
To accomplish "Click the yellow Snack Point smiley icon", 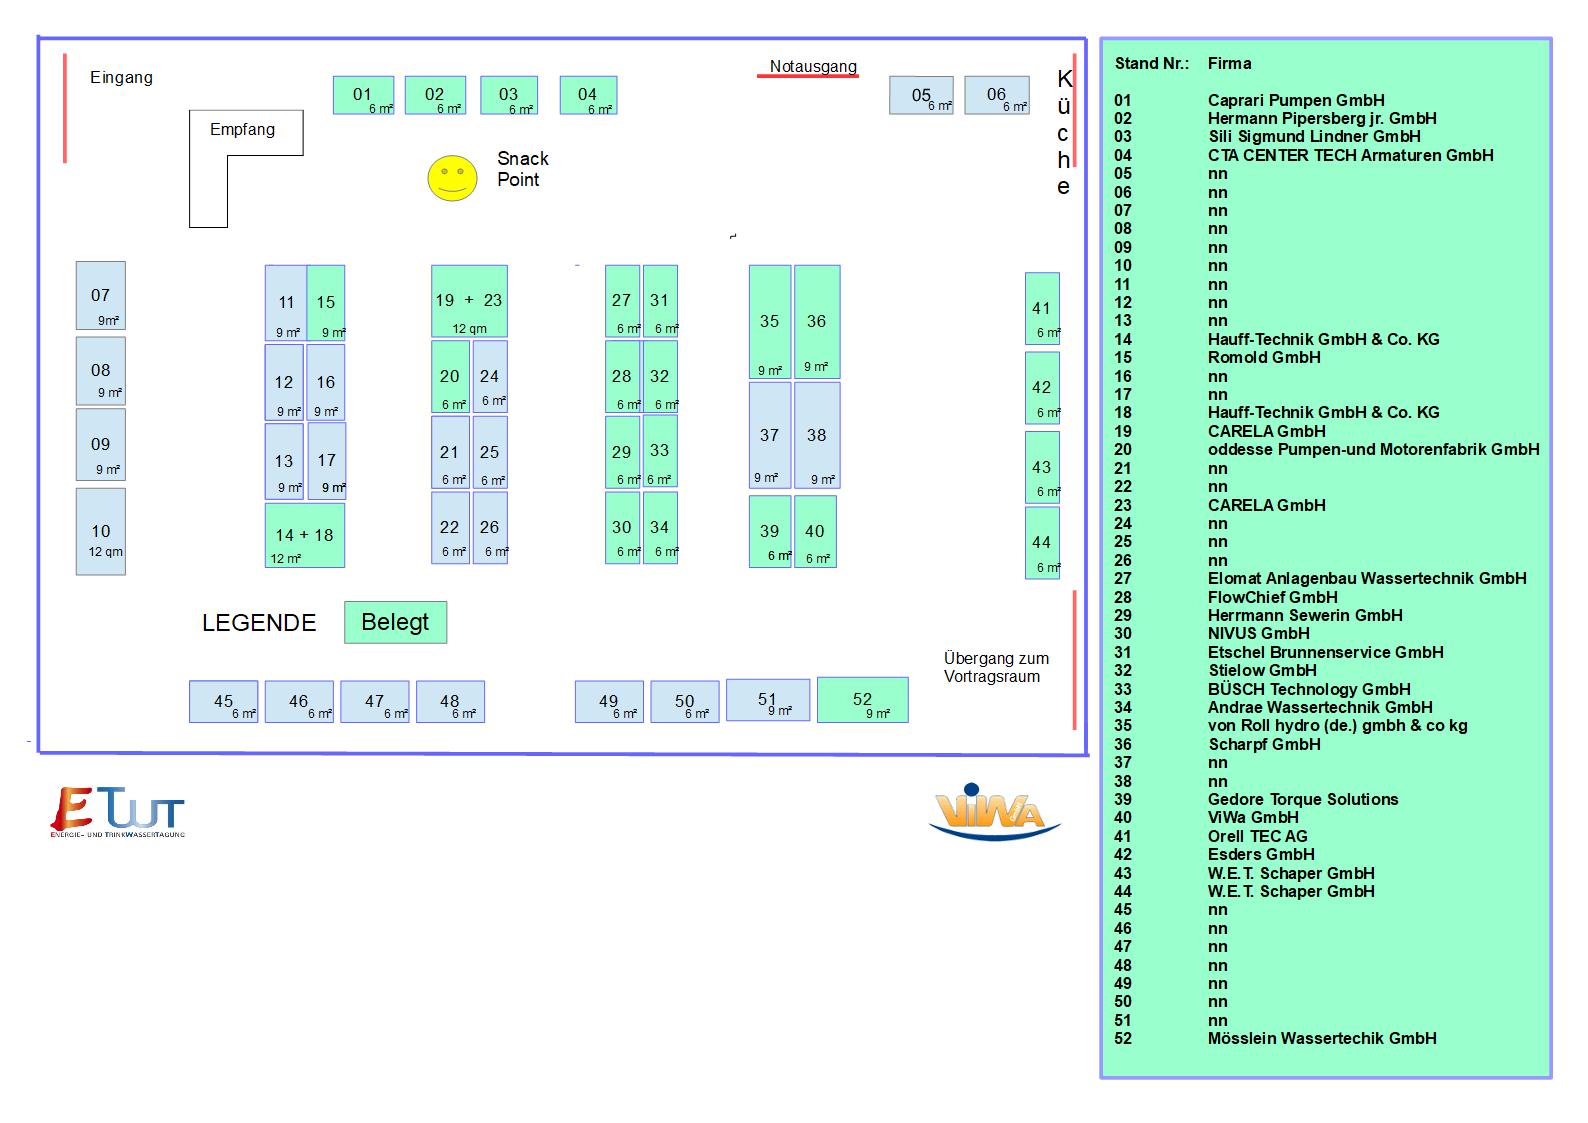I will (452, 178).
